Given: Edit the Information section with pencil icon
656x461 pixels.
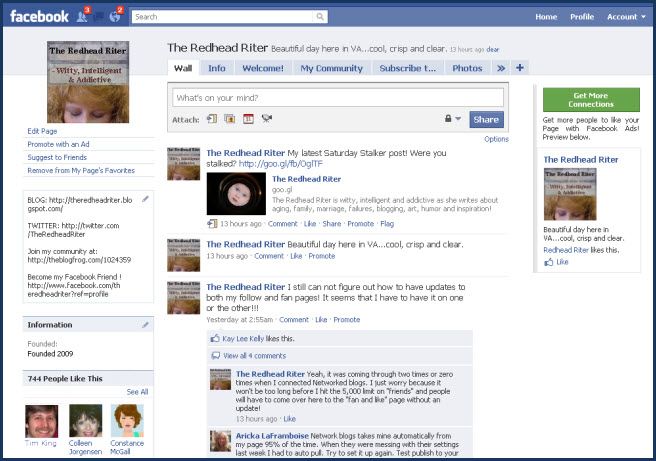Looking at the screenshot, I should coord(146,324).
